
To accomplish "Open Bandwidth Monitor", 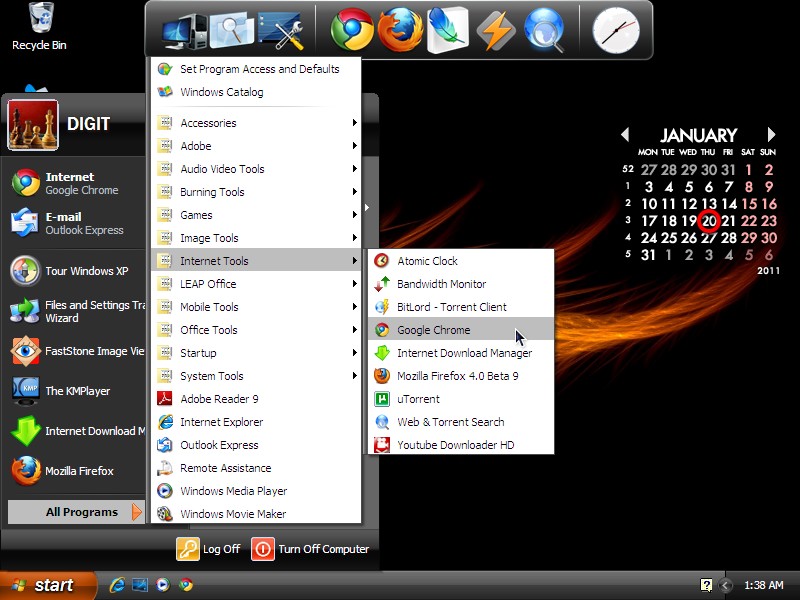I will pos(461,284).
